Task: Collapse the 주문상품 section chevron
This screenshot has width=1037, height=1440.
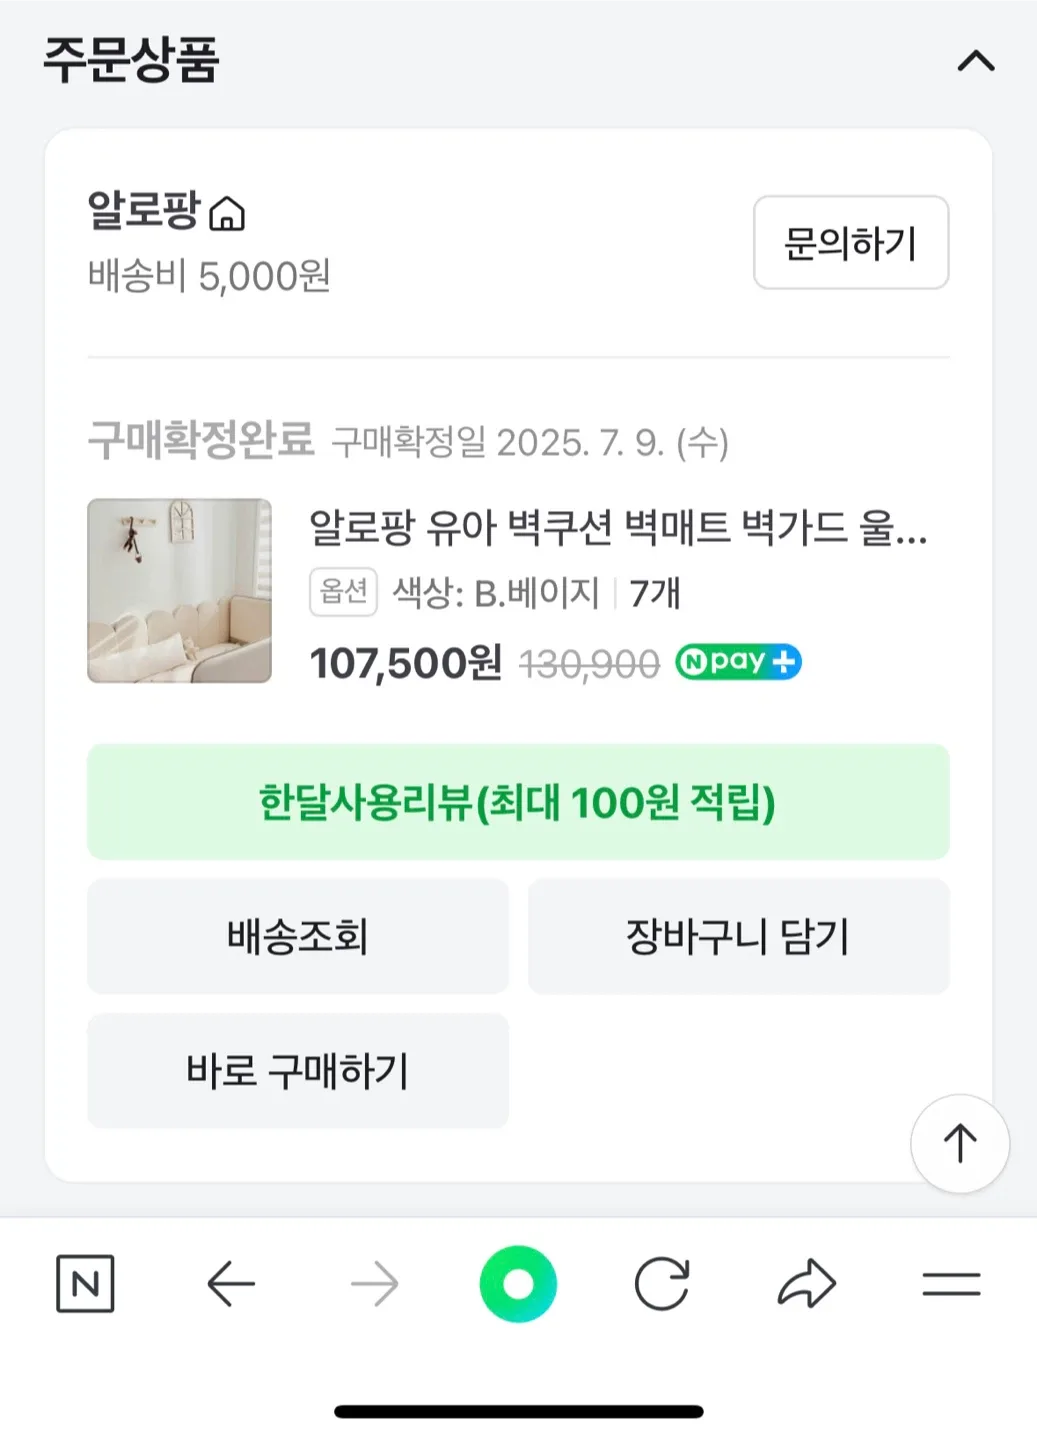Action: pyautogui.click(x=976, y=62)
